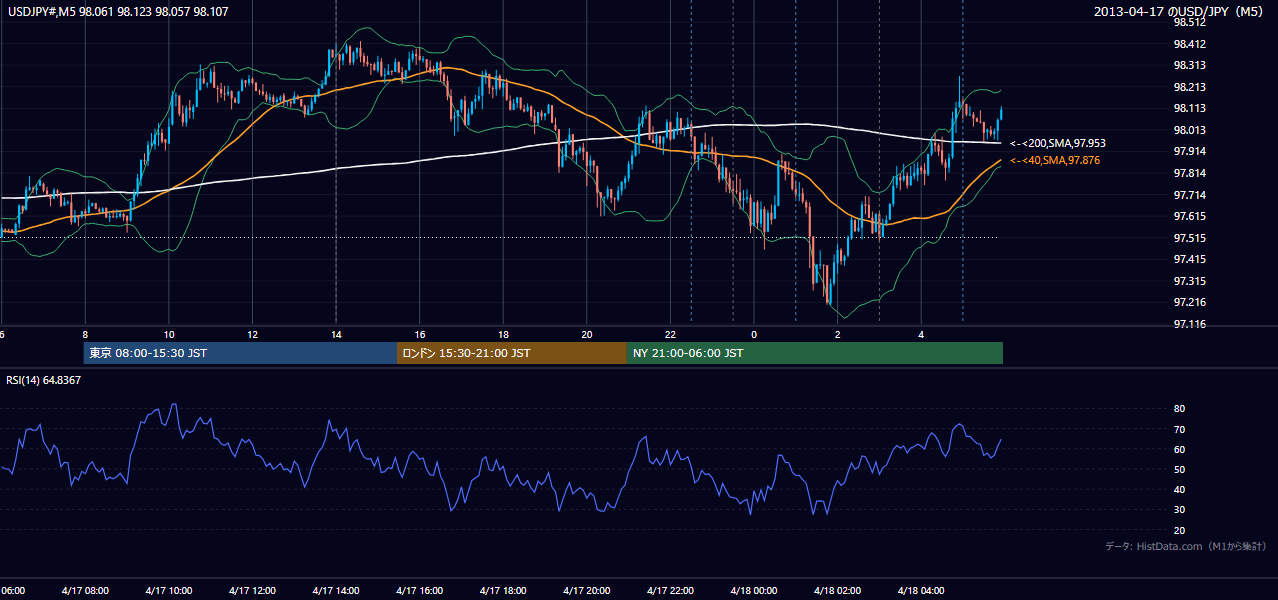Click price axis value 97.914

[x=1190, y=151]
